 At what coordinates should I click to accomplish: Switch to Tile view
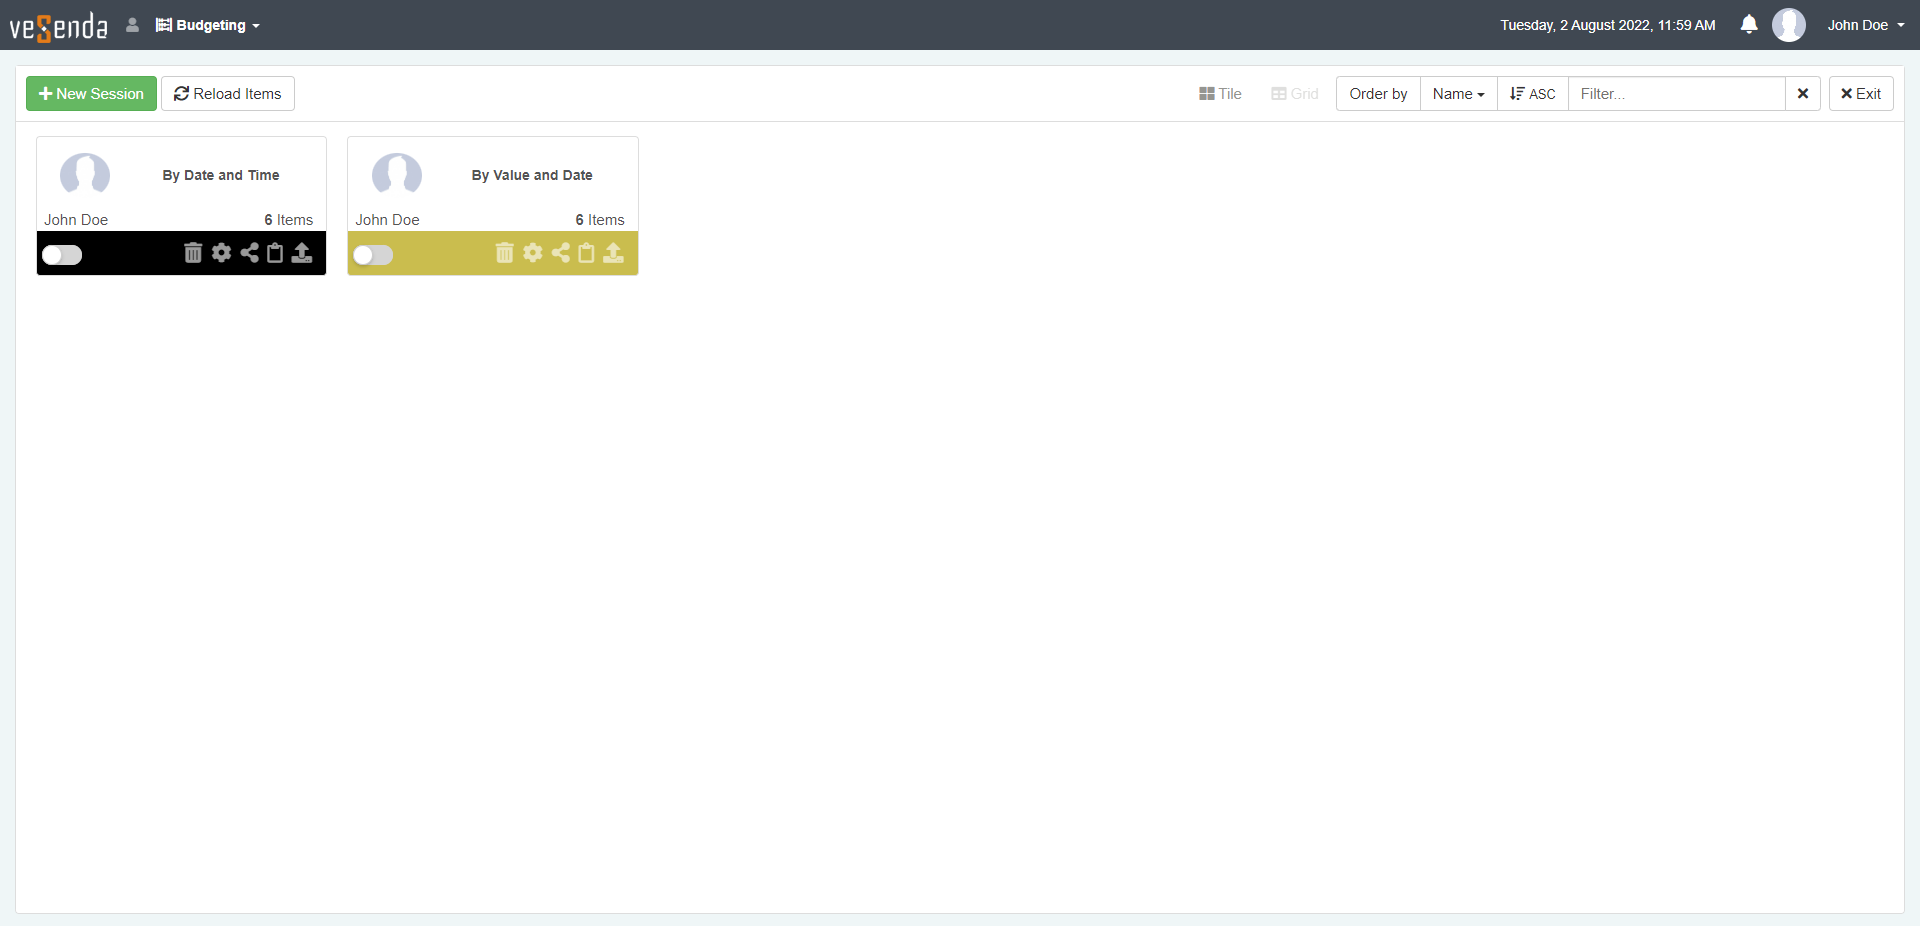point(1220,94)
